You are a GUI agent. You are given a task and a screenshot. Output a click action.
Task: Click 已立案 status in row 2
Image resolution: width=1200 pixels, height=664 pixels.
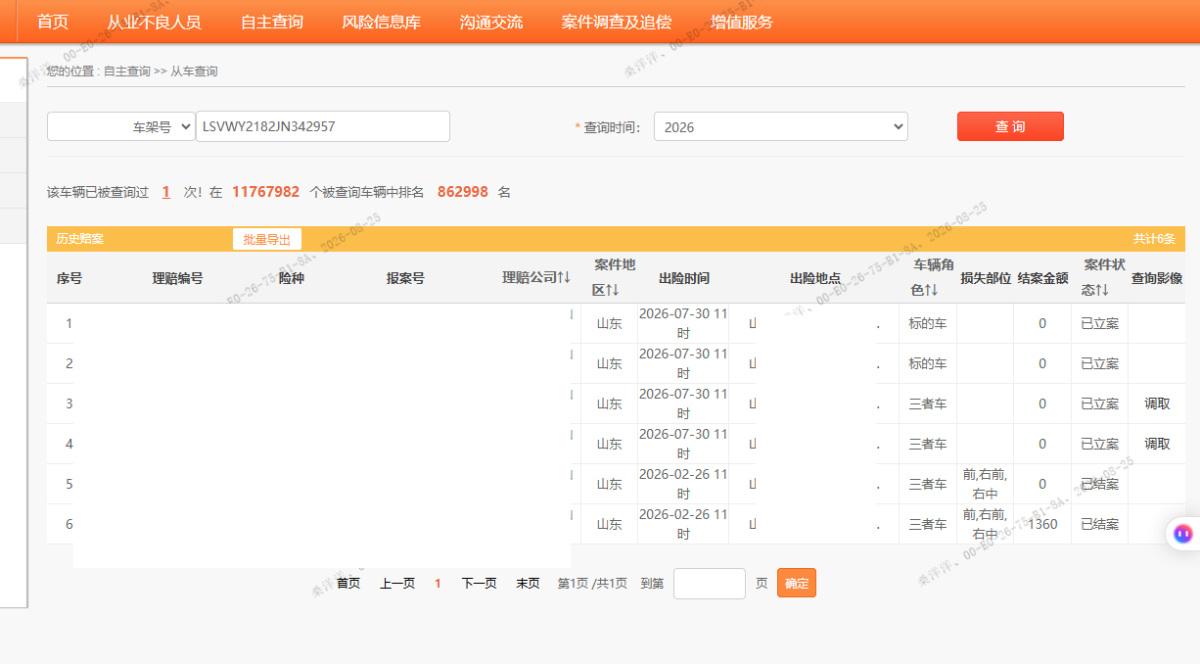click(1099, 364)
